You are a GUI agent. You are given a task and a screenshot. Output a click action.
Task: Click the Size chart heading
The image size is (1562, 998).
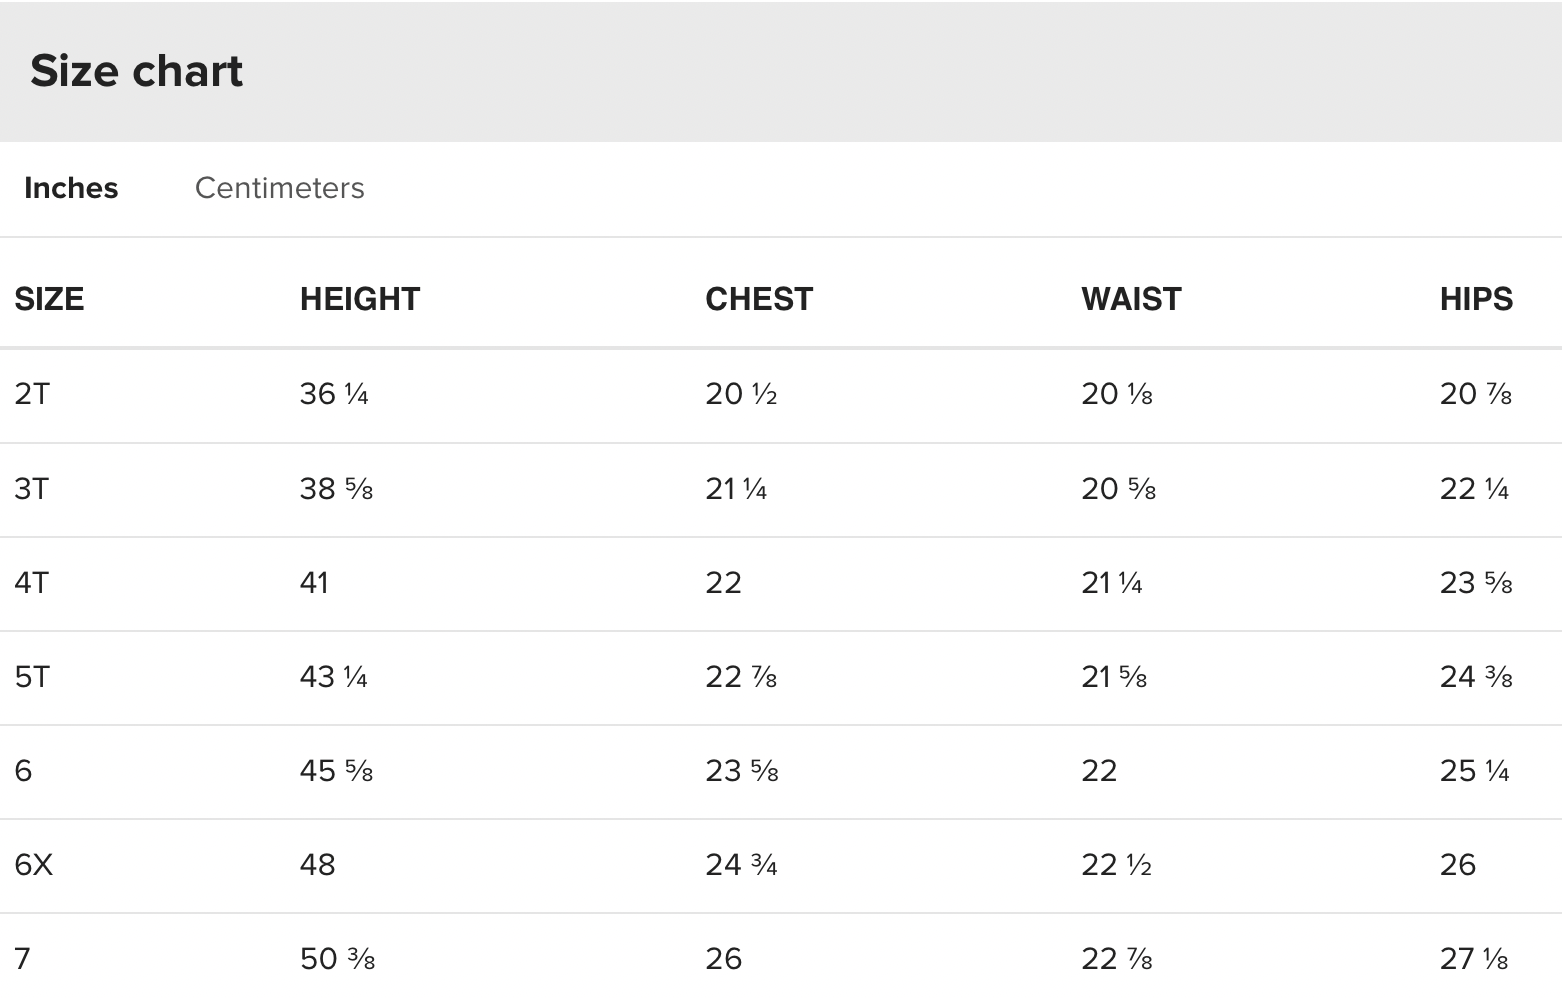(x=137, y=71)
